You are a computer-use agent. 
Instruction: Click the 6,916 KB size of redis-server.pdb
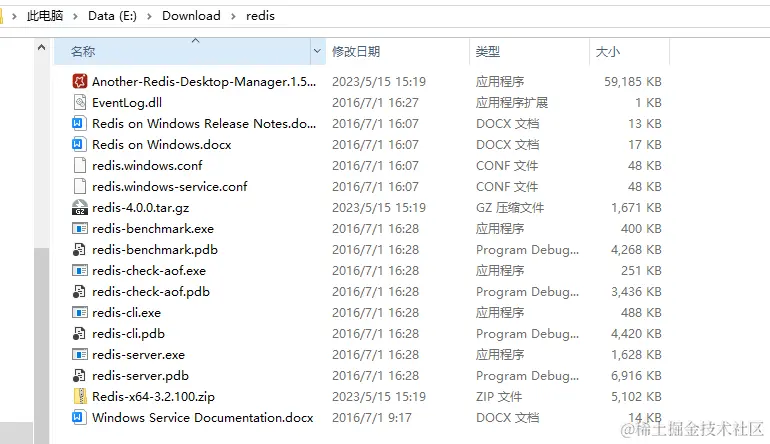pyautogui.click(x=636, y=376)
